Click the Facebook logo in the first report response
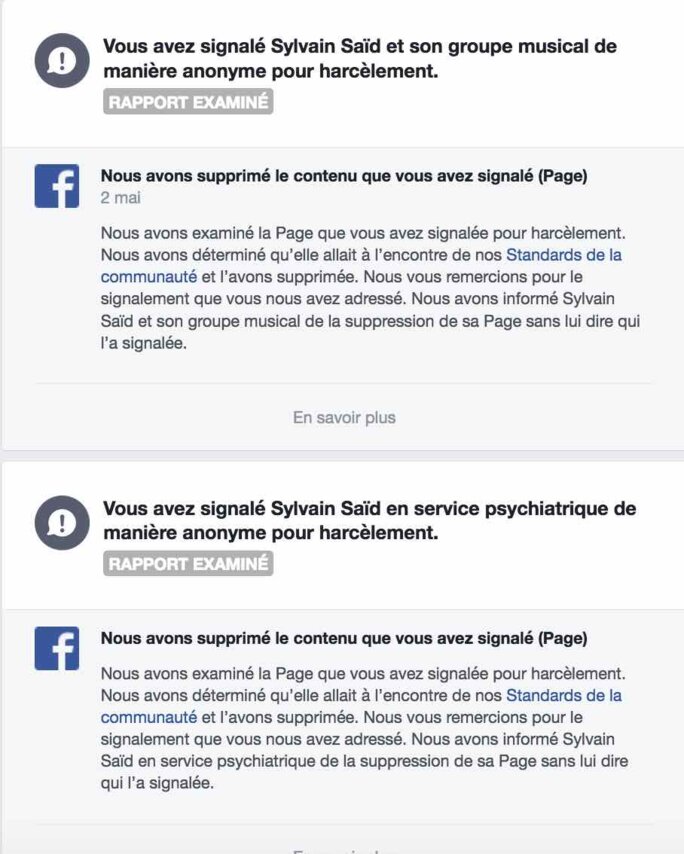 pos(57,185)
